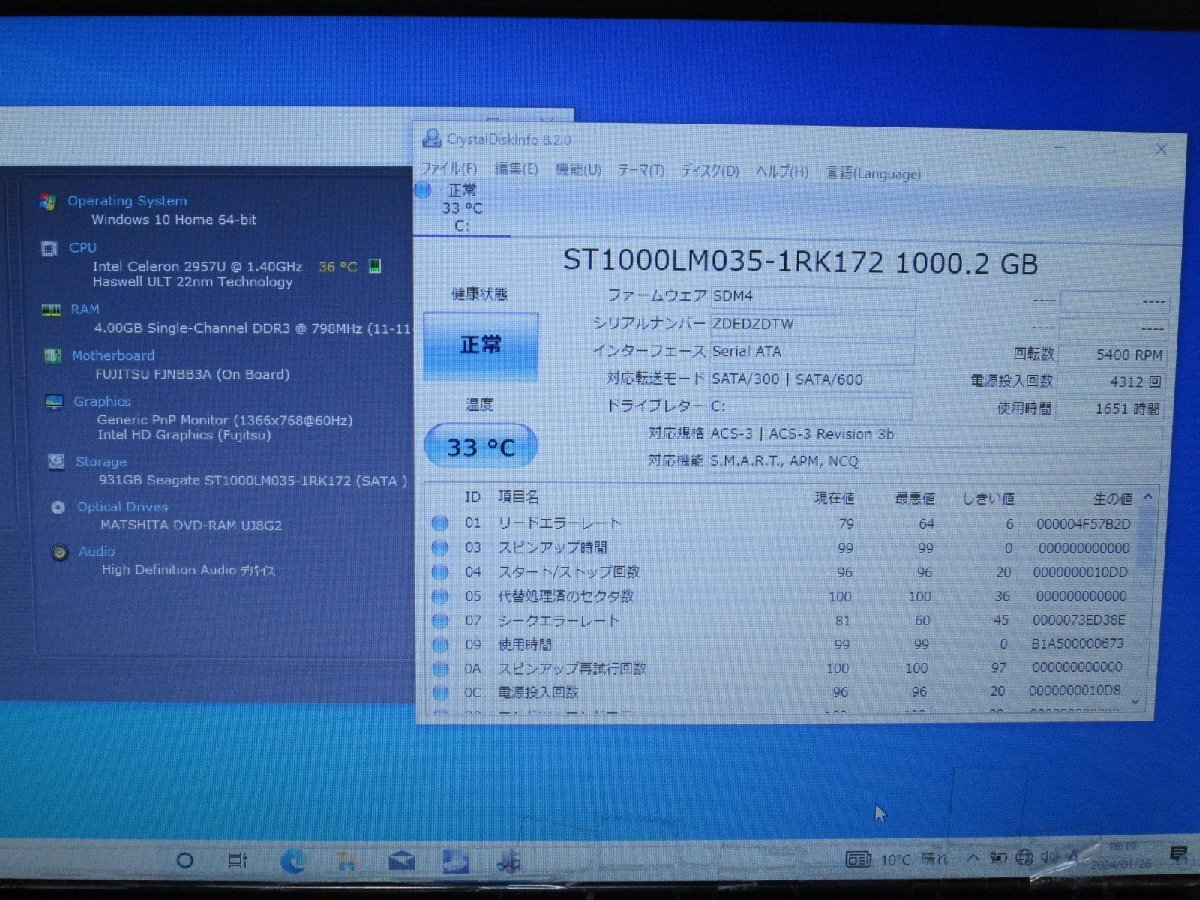Click the status dot of row 03 スピンアップ時間

(439, 548)
